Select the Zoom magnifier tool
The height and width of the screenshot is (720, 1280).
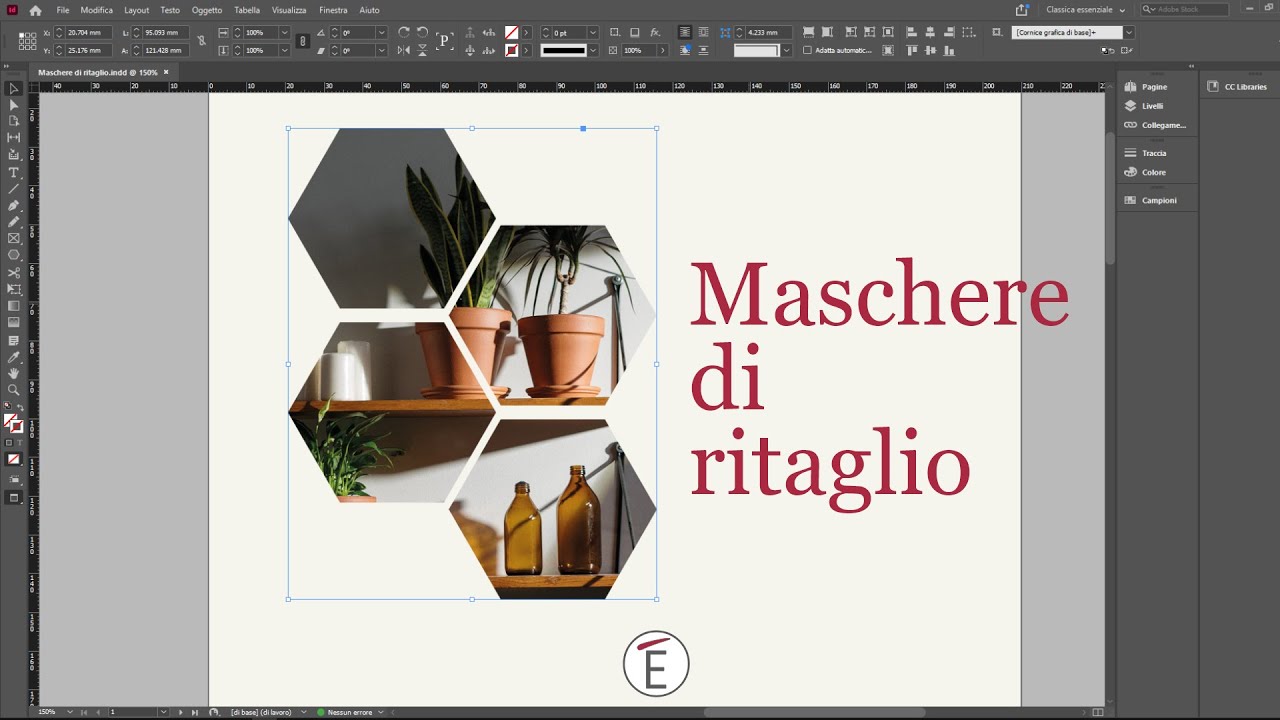[x=14, y=390]
